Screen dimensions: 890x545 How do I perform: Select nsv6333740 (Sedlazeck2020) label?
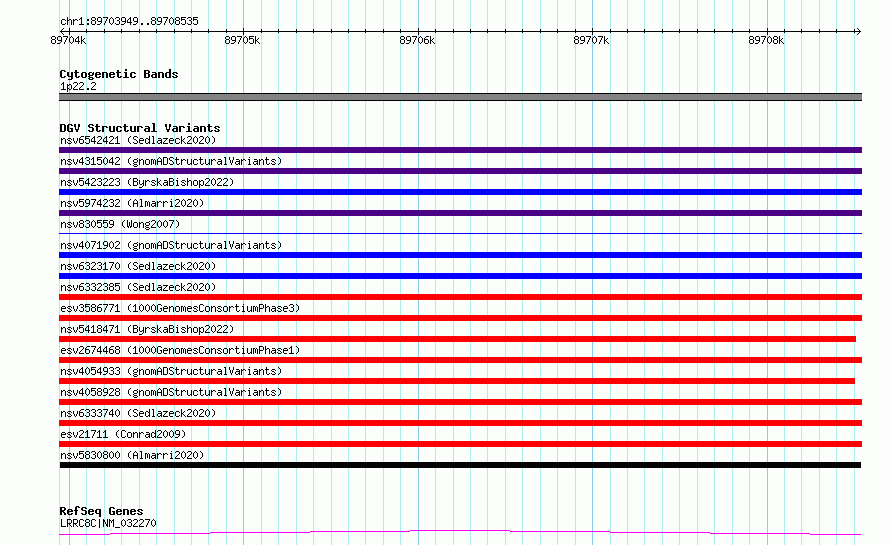(138, 413)
